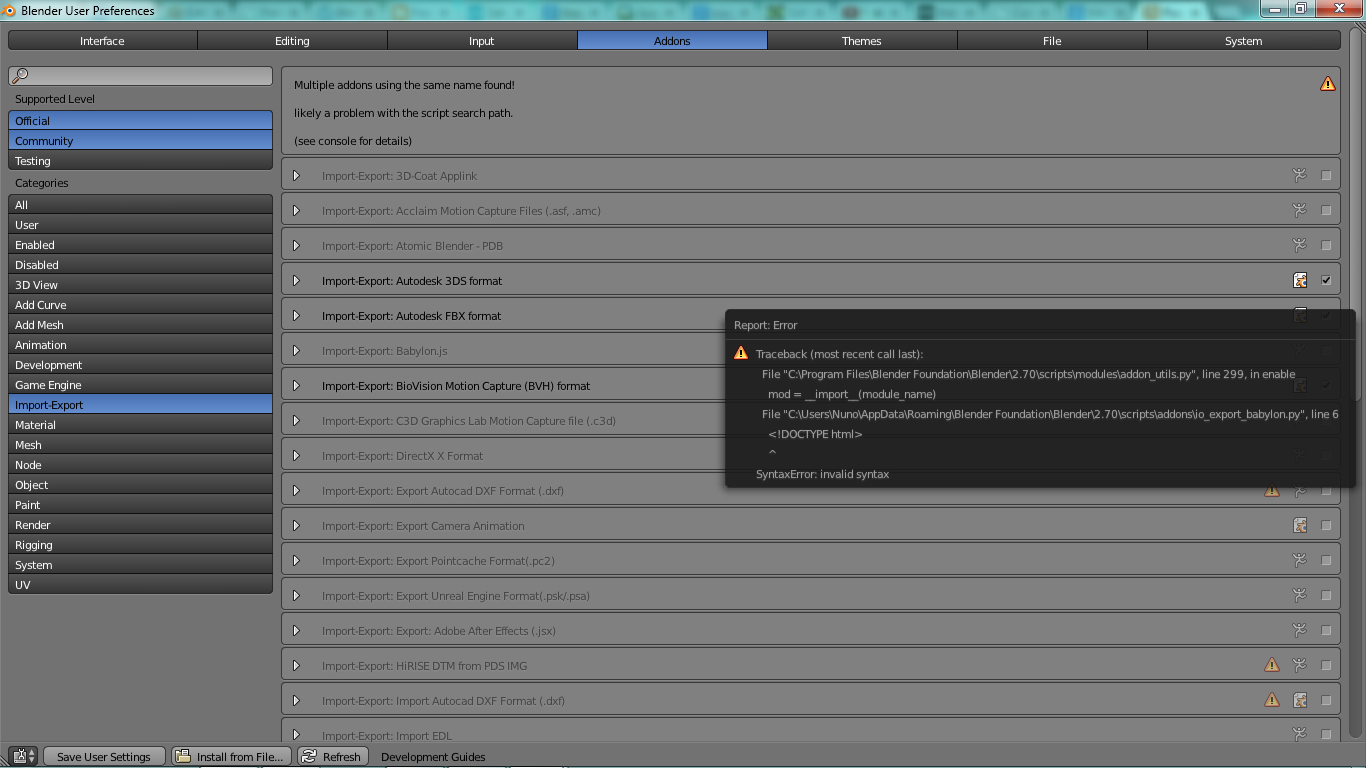The height and width of the screenshot is (768, 1366).
Task: Click the community icon on the 3D-Coat Applink row
Action: tap(1299, 176)
